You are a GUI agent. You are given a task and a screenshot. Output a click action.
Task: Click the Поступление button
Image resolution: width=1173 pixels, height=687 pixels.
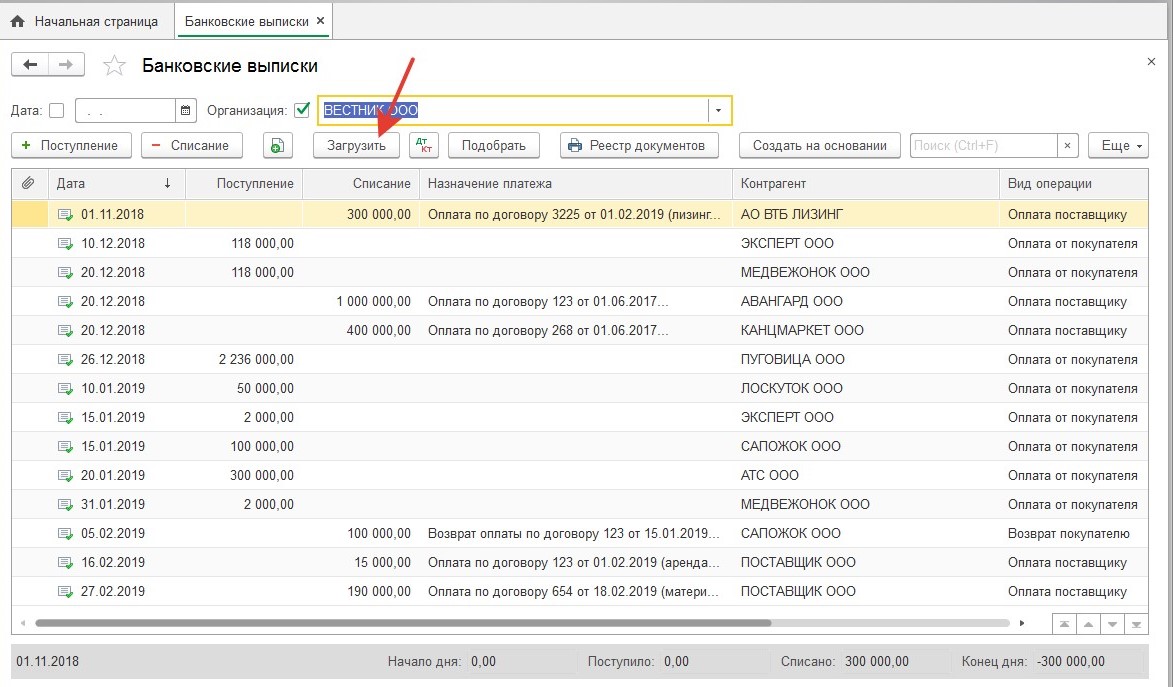pos(71,145)
